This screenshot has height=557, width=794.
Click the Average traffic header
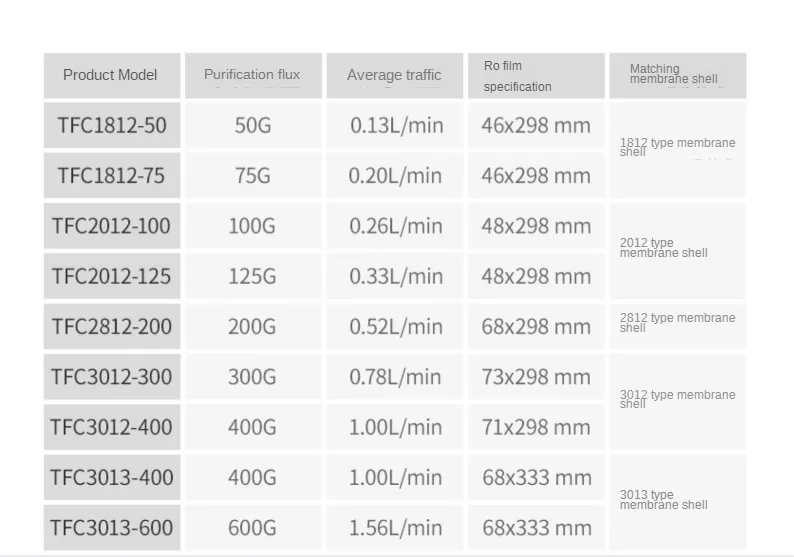[394, 75]
